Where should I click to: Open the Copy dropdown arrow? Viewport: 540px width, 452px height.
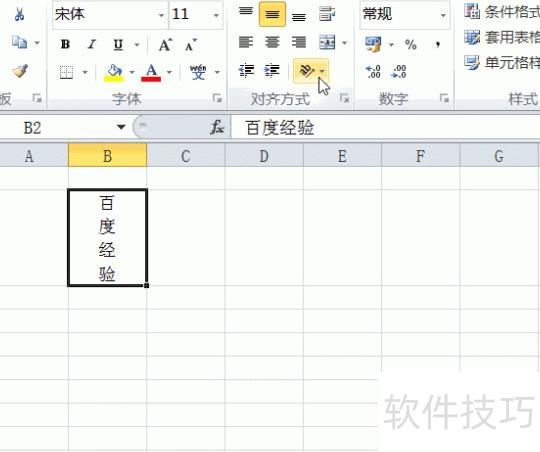point(37,43)
